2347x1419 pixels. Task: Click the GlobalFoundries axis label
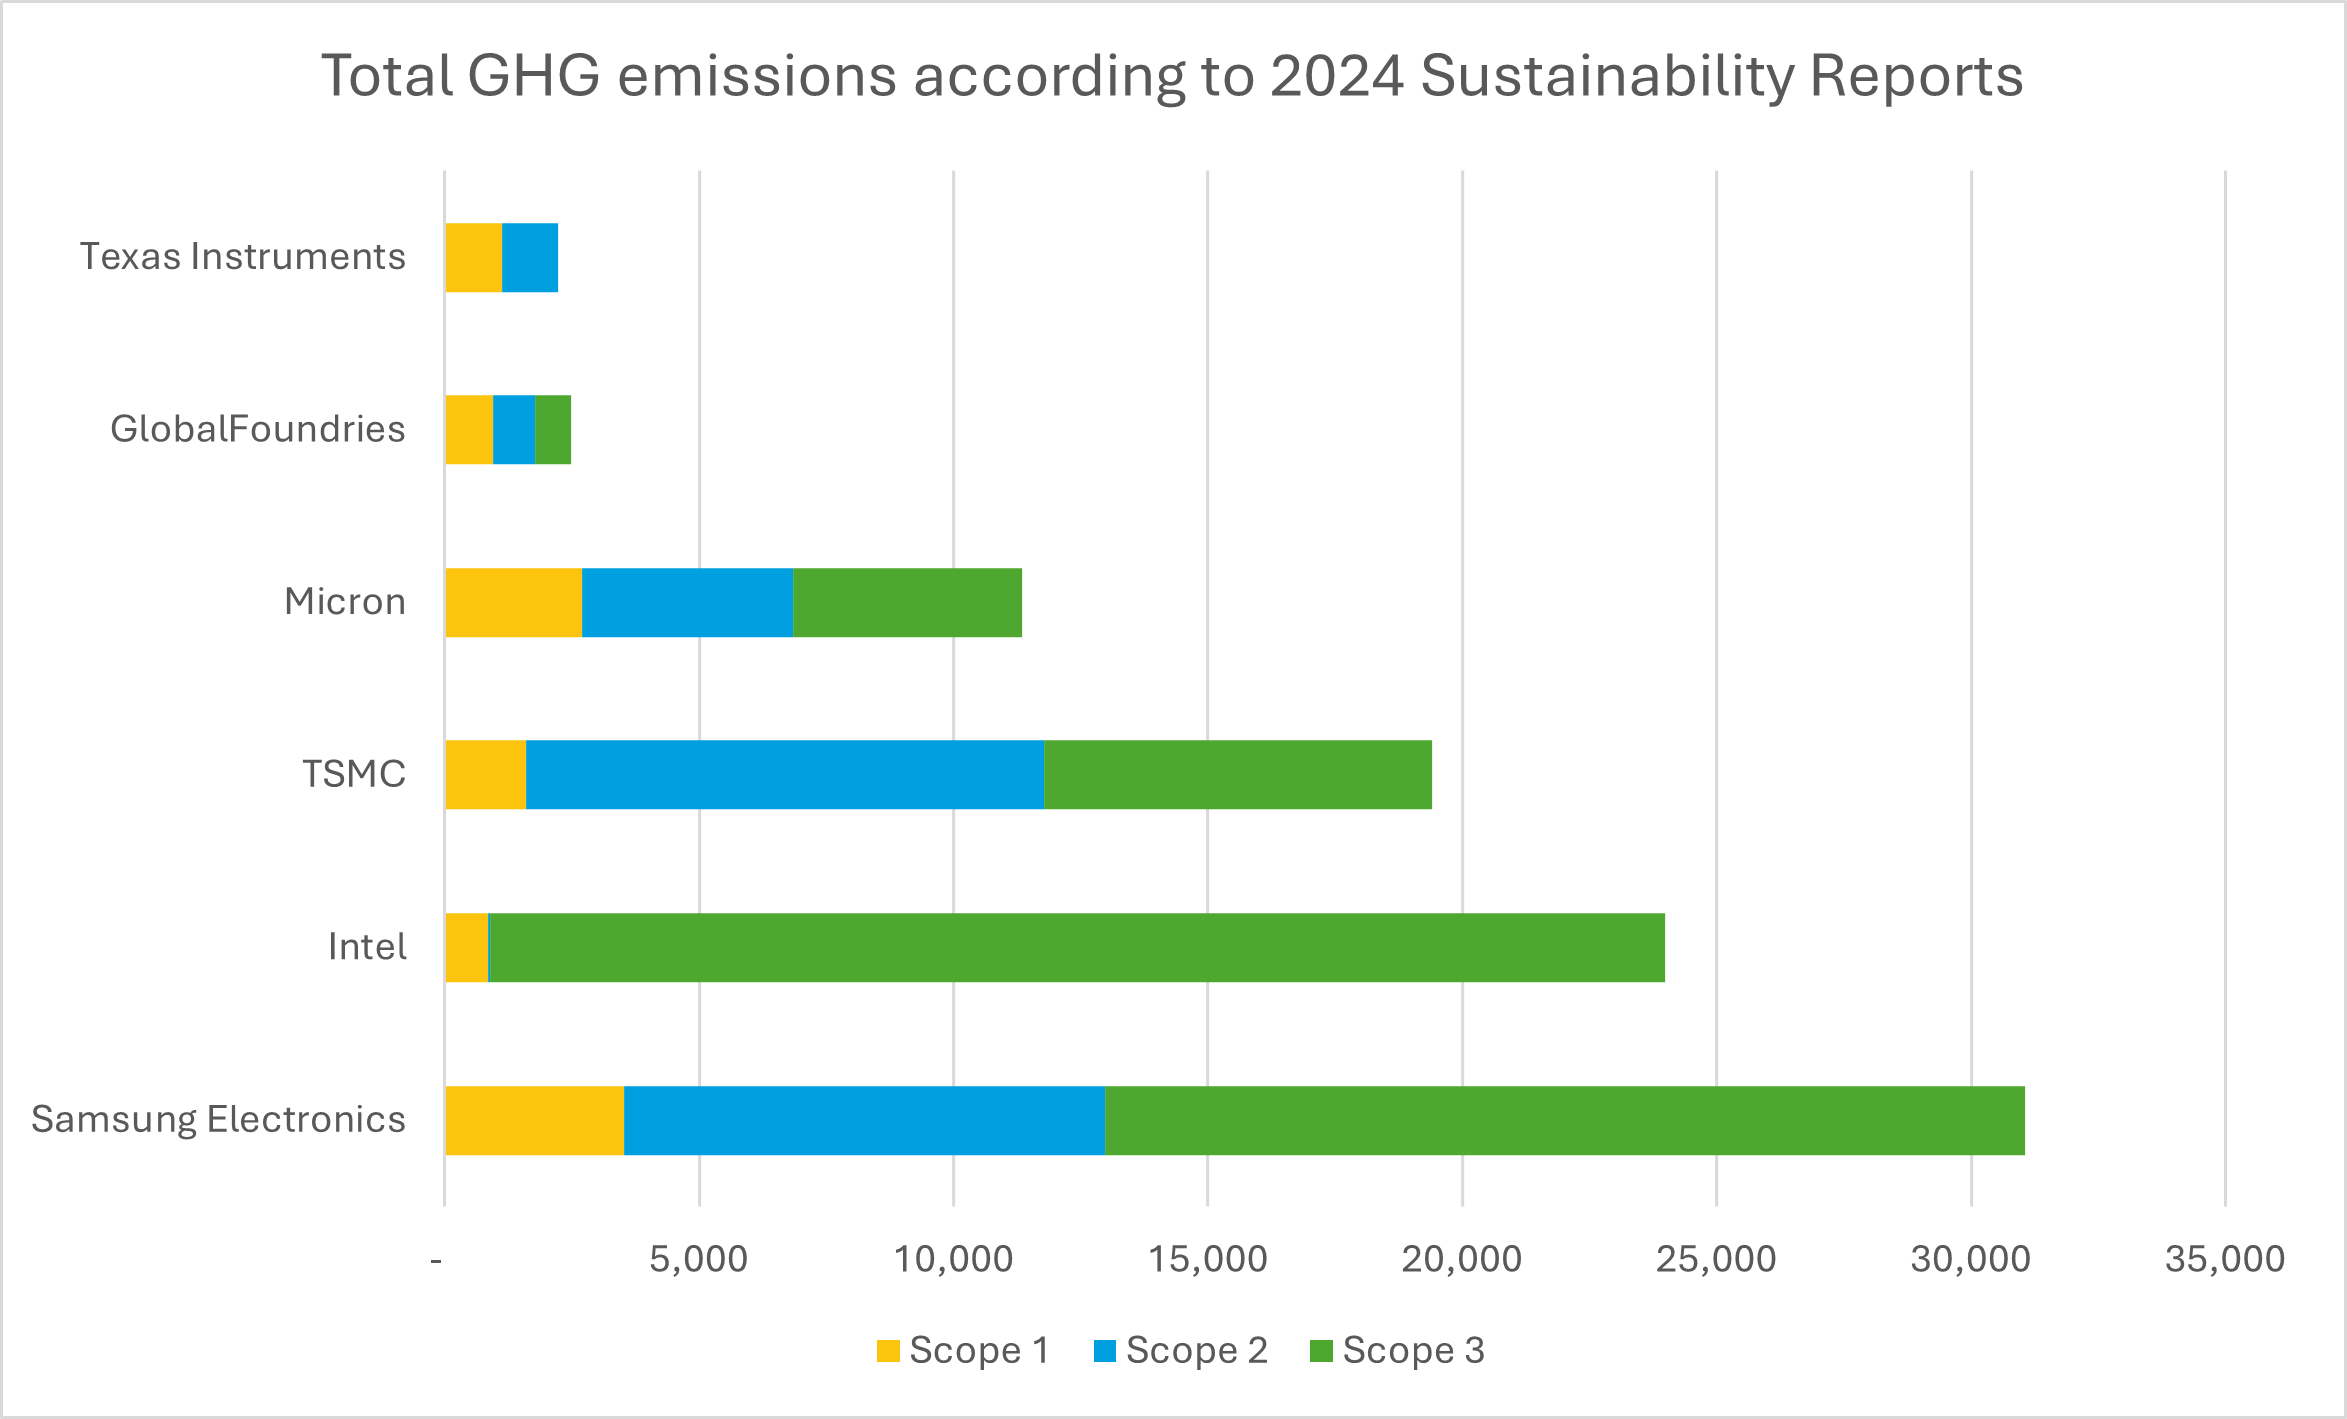258,429
